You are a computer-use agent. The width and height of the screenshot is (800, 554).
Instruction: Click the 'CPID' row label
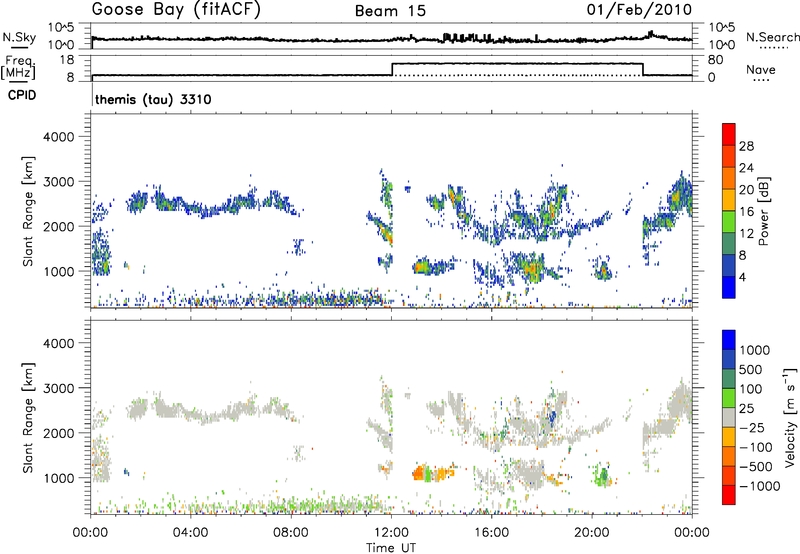click(22, 95)
